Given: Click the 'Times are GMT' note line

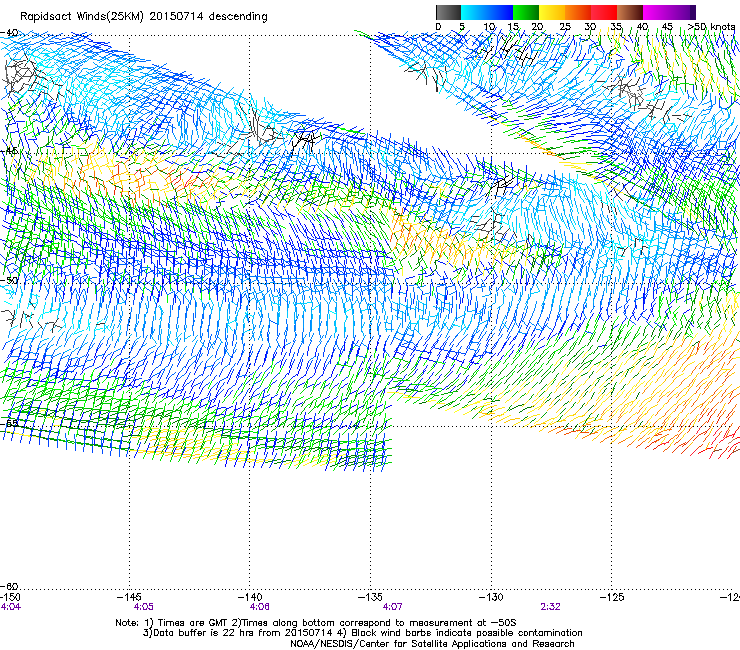Looking at the screenshot, I should click(316, 623).
